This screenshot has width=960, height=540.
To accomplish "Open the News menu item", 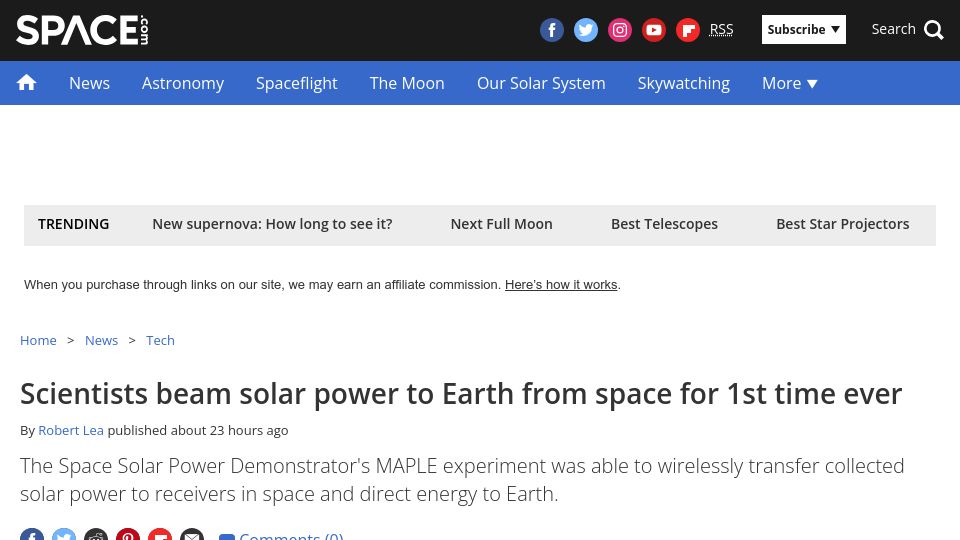I will [x=89, y=83].
